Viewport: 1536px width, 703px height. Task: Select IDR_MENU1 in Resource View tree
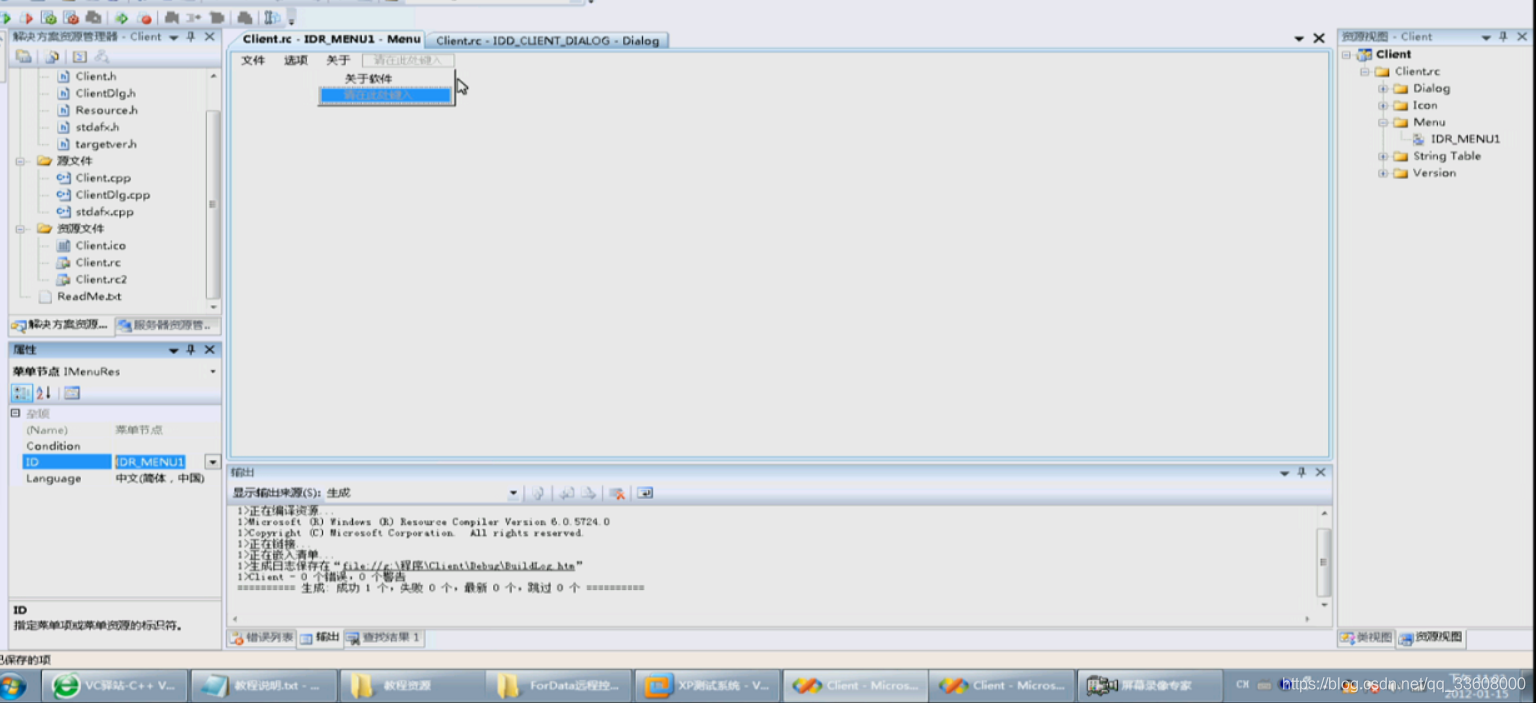(x=1456, y=140)
